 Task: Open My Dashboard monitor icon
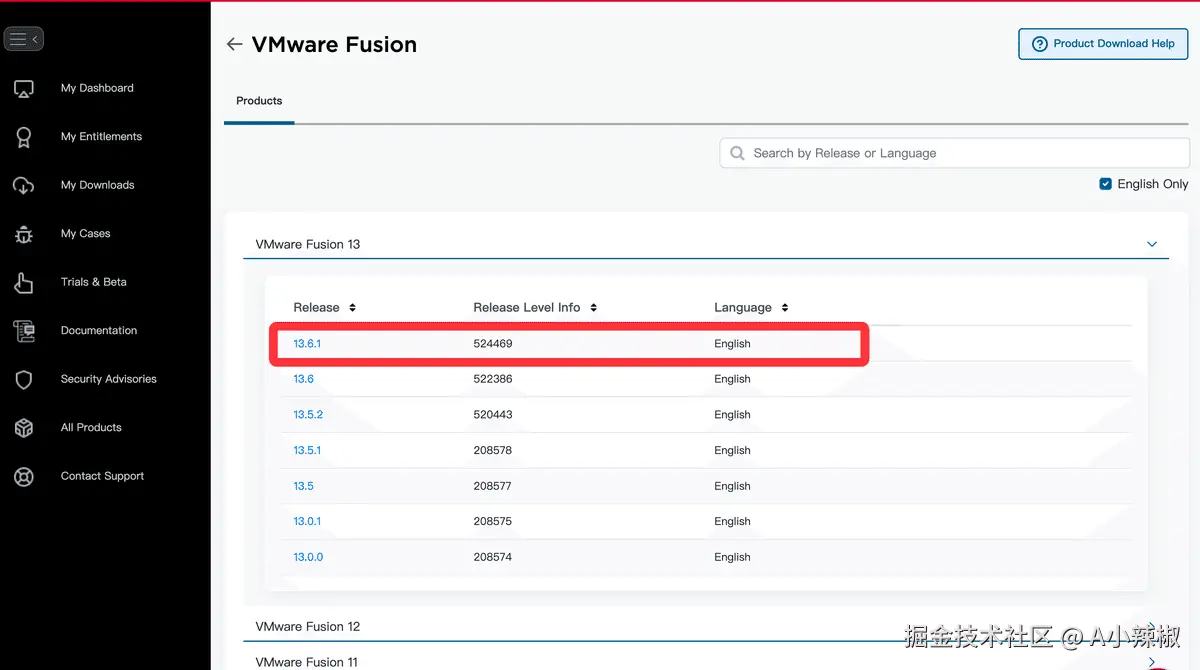[24, 89]
